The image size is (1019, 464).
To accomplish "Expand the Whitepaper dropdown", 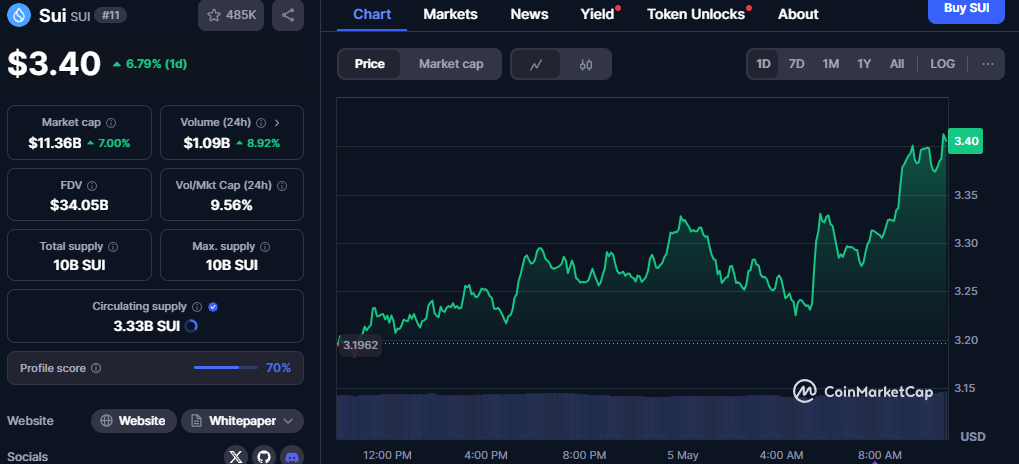I will (242, 420).
